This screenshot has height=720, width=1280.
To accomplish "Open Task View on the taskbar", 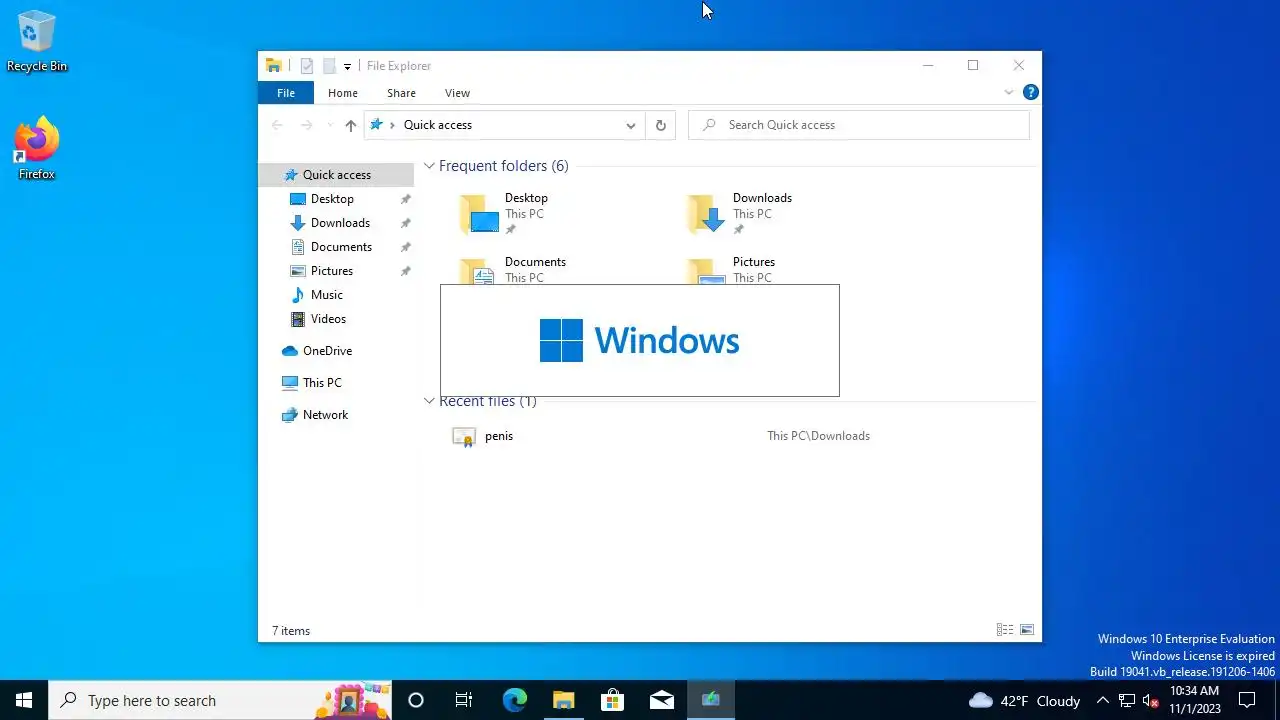I will pos(464,700).
